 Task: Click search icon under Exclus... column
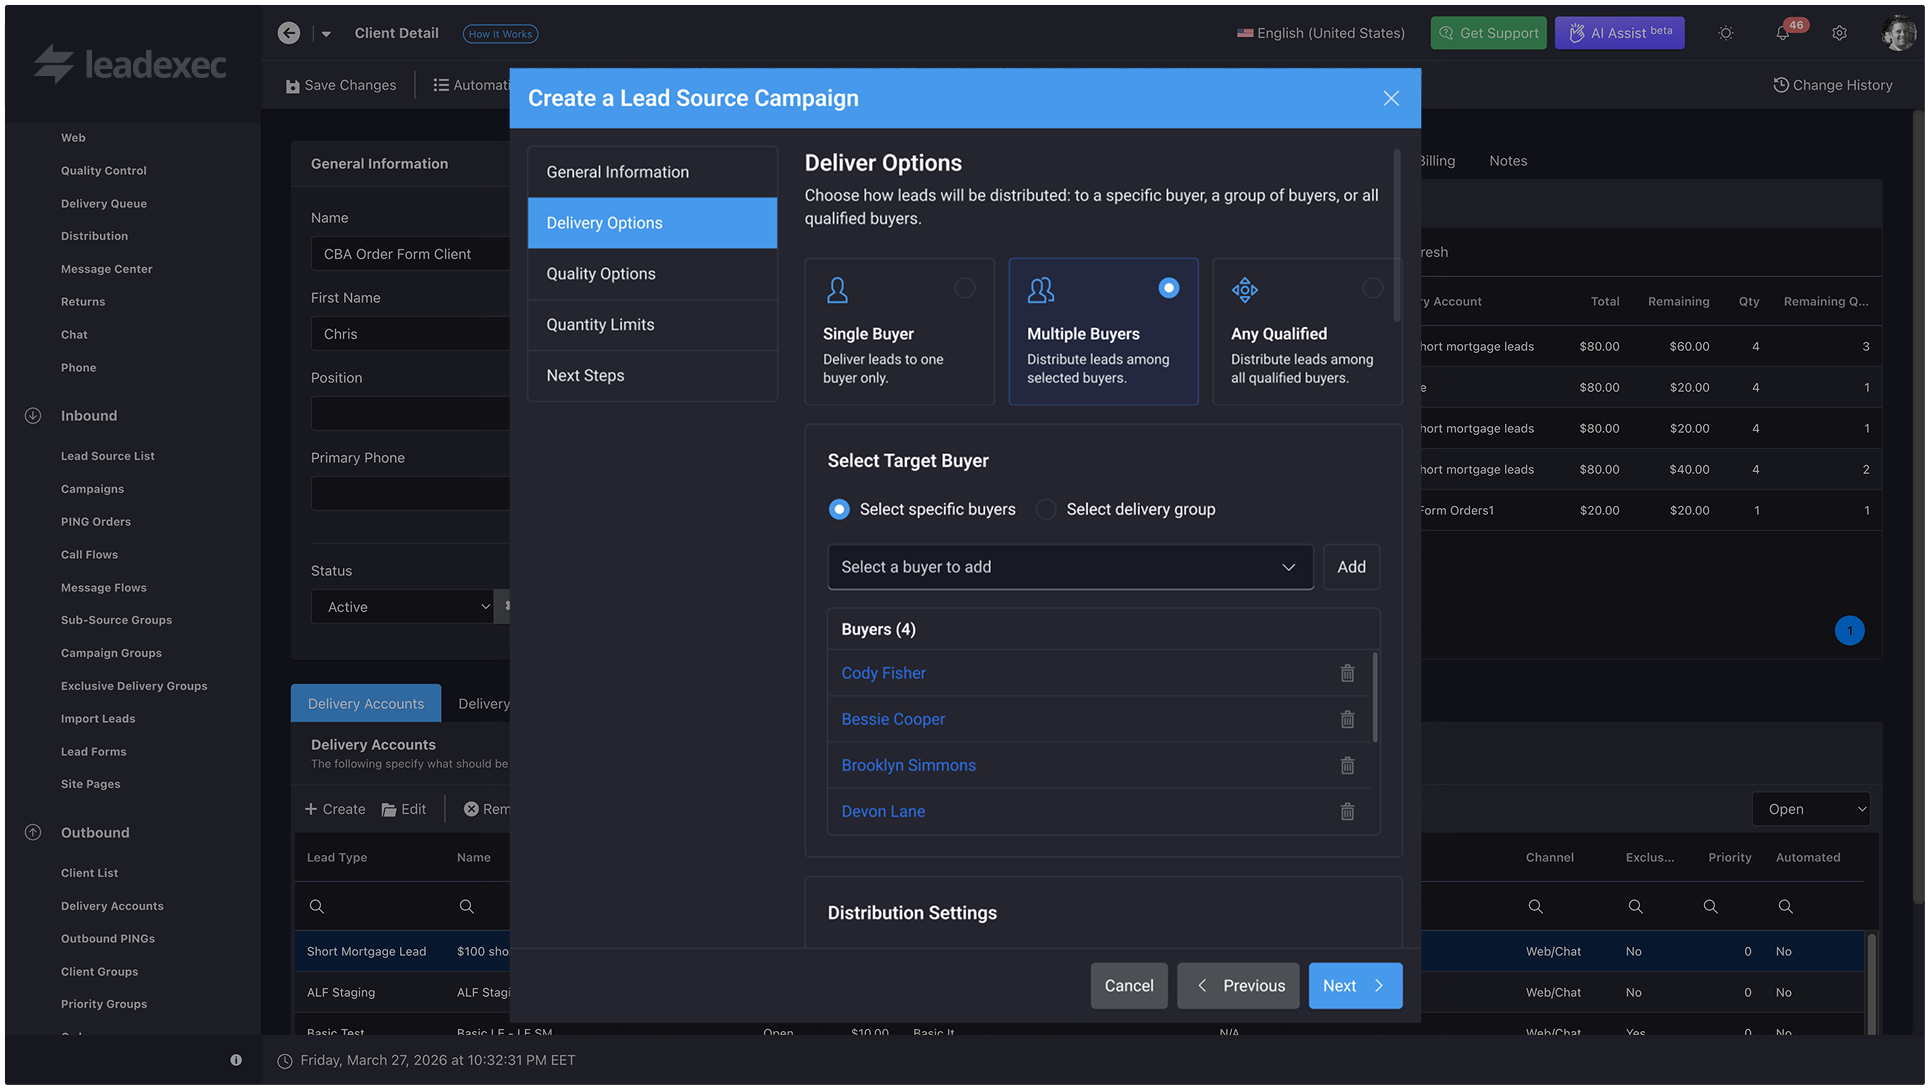[x=1635, y=906]
